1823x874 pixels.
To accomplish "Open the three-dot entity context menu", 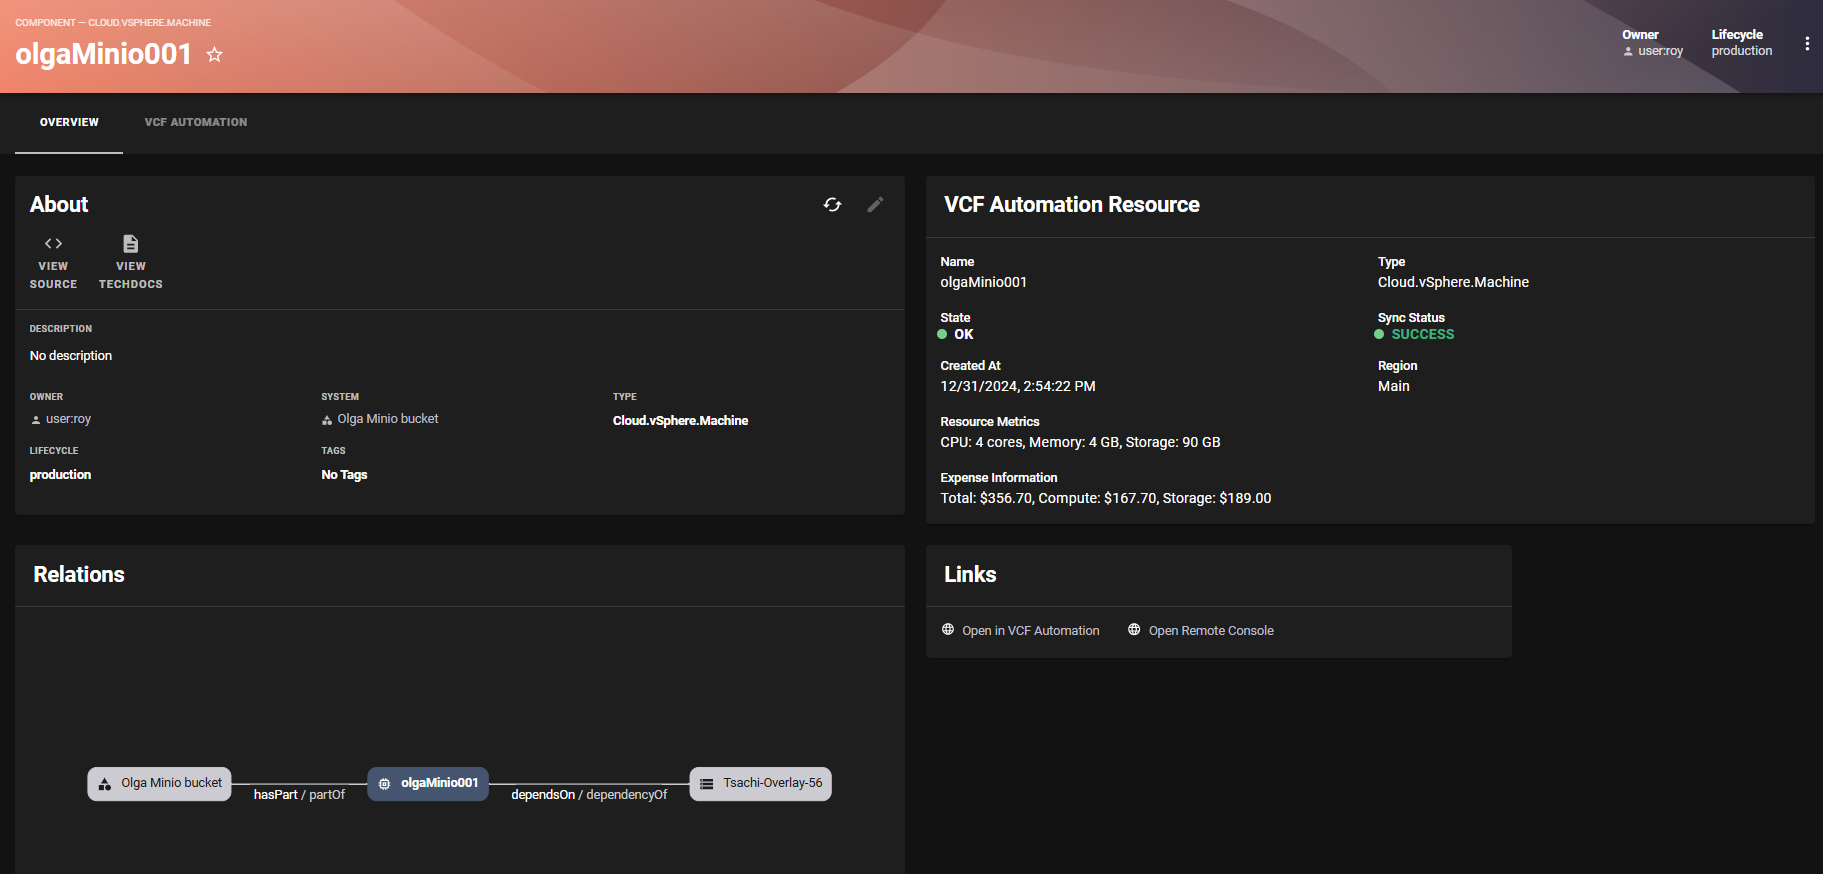I will [x=1807, y=43].
